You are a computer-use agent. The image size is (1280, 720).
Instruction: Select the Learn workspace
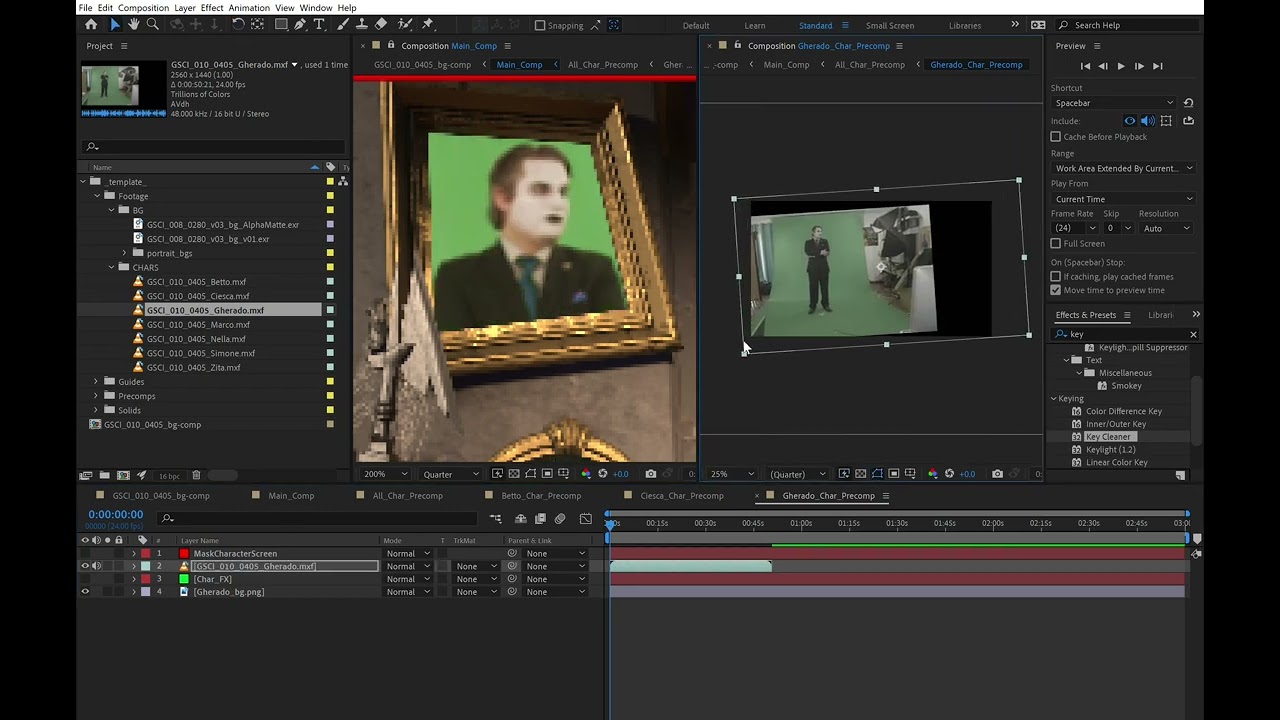tap(755, 26)
